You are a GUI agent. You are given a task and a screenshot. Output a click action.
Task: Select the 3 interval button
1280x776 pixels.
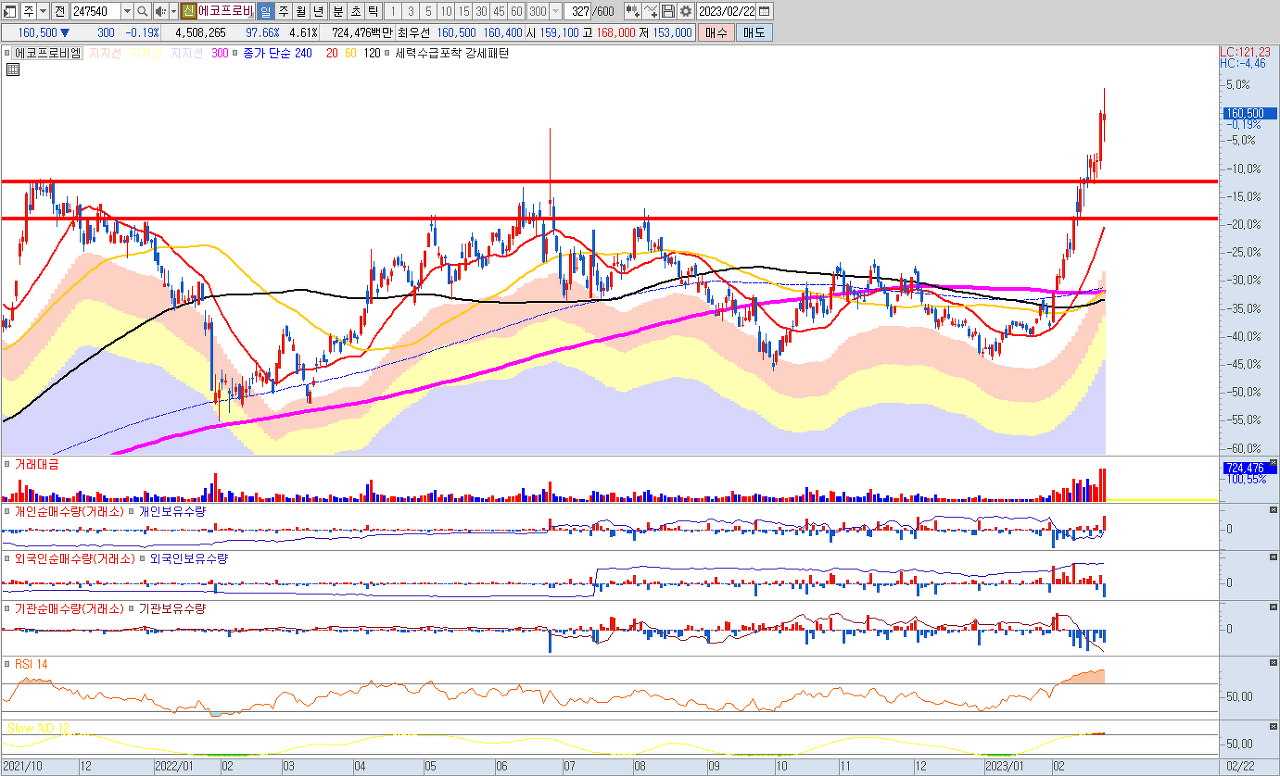(x=411, y=11)
